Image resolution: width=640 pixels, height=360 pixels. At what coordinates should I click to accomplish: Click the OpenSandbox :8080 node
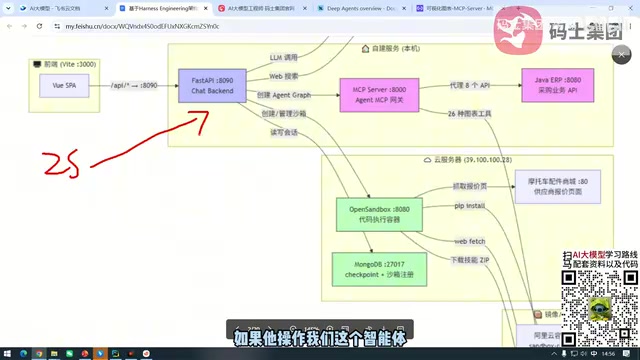click(x=379, y=215)
